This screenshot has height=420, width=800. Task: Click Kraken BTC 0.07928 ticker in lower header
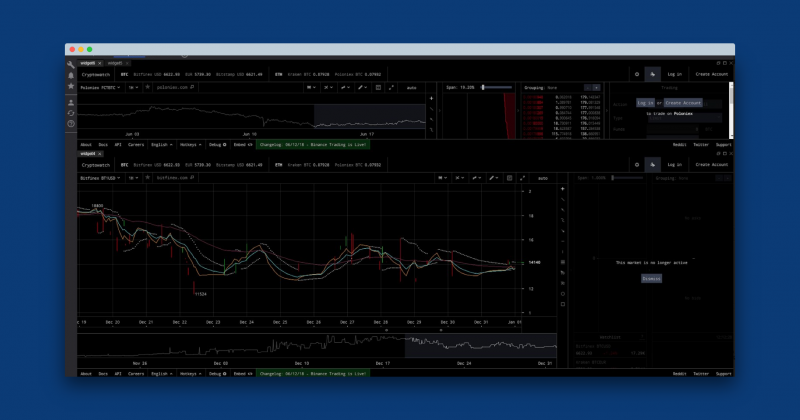coord(308,165)
